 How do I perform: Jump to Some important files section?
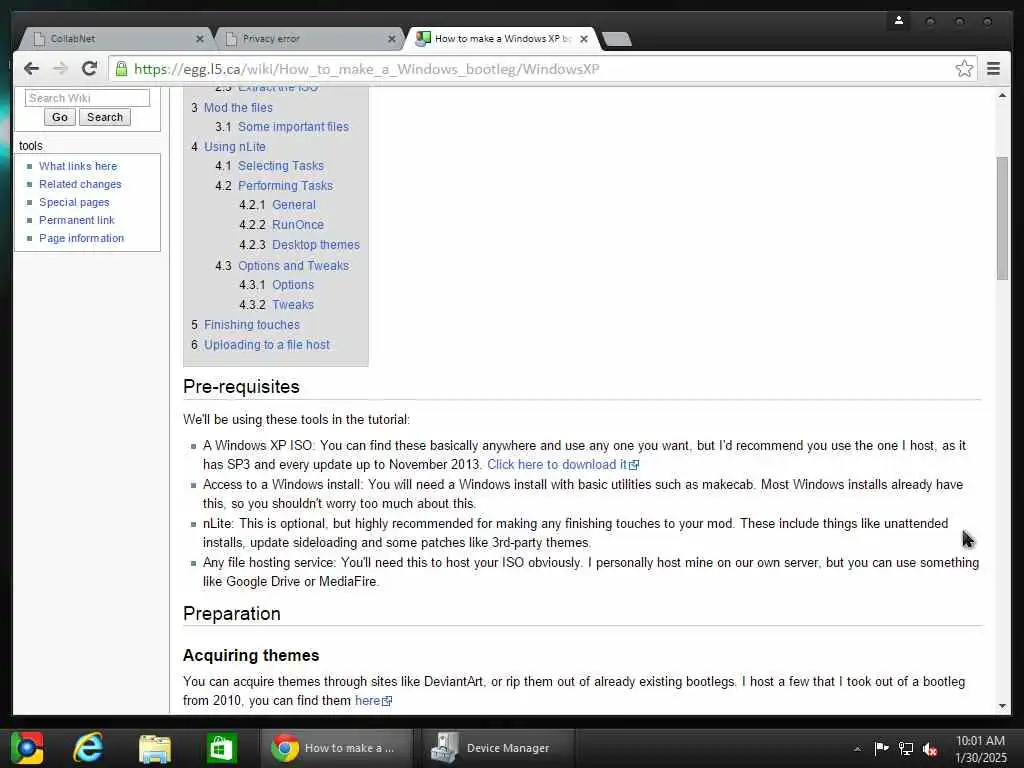[x=293, y=127]
